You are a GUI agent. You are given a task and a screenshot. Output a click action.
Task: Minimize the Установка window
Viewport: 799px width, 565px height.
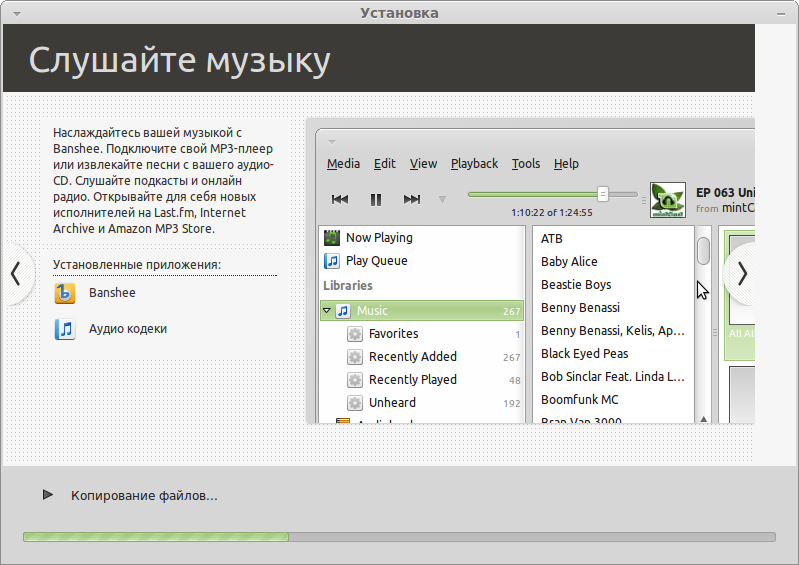coord(781,14)
